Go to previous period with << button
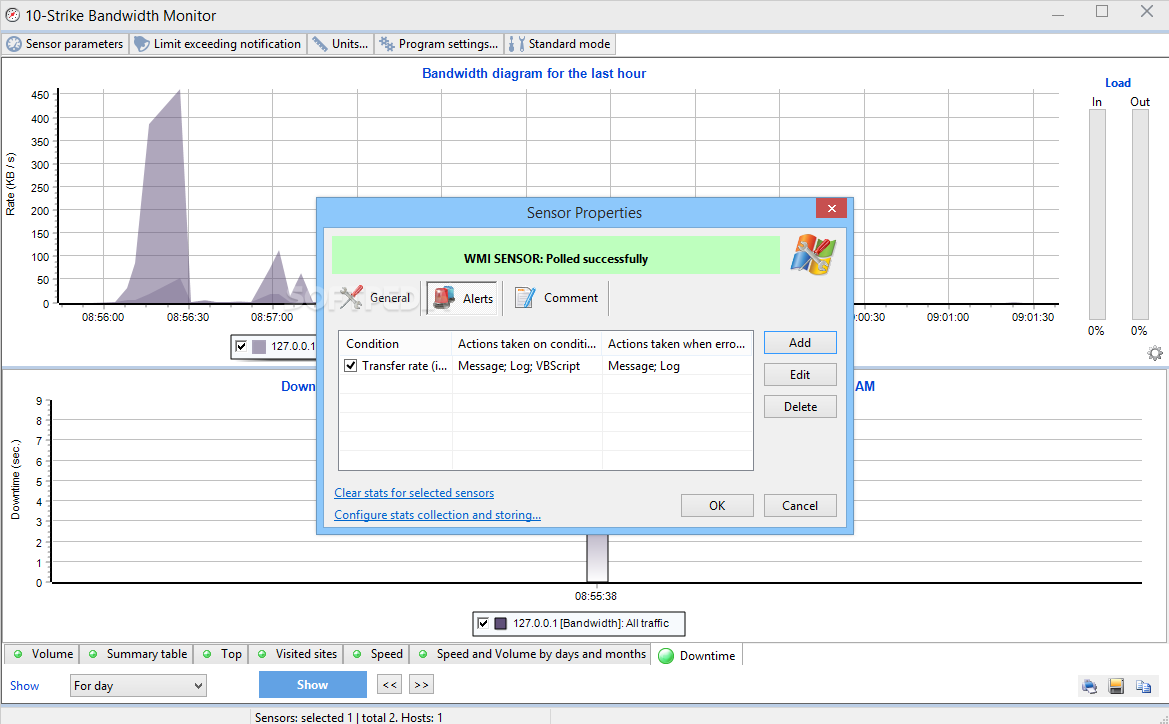This screenshot has width=1169, height=724. click(x=390, y=684)
